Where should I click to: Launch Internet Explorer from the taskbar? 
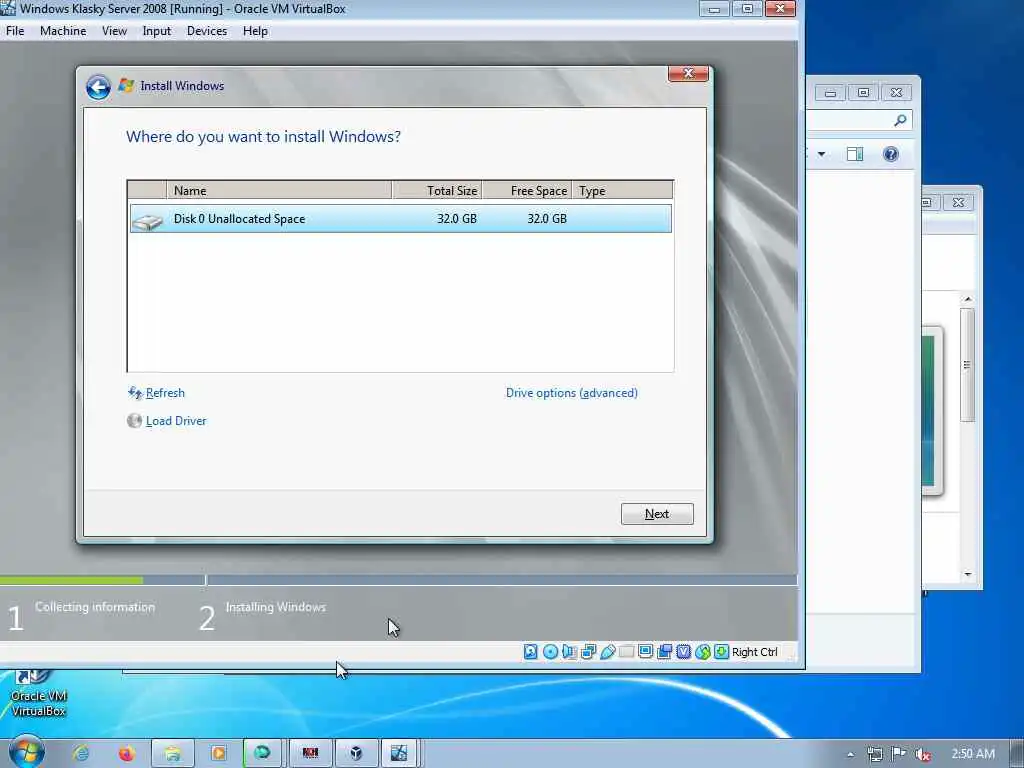tap(81, 754)
